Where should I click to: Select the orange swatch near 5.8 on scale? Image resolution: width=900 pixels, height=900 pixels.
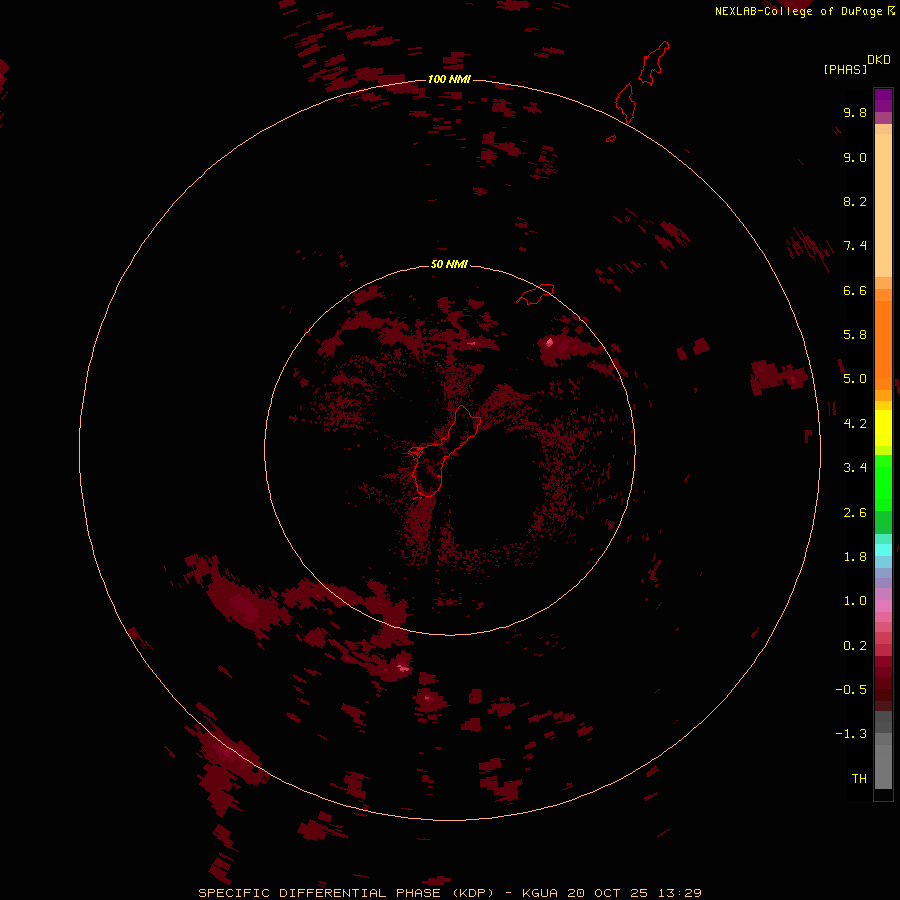(x=883, y=335)
